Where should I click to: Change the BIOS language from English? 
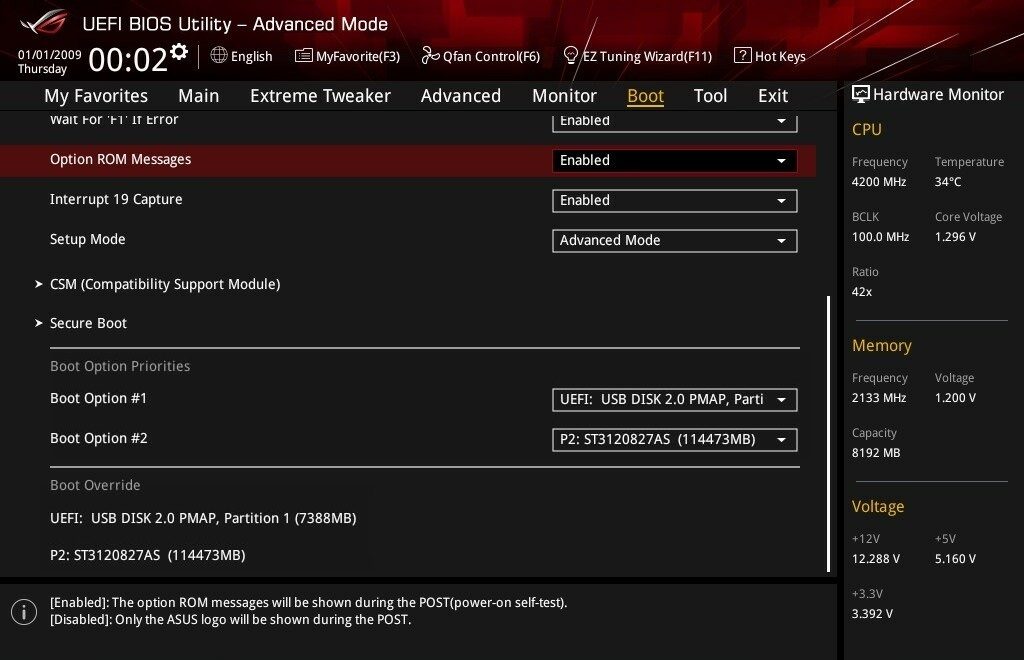(x=241, y=56)
